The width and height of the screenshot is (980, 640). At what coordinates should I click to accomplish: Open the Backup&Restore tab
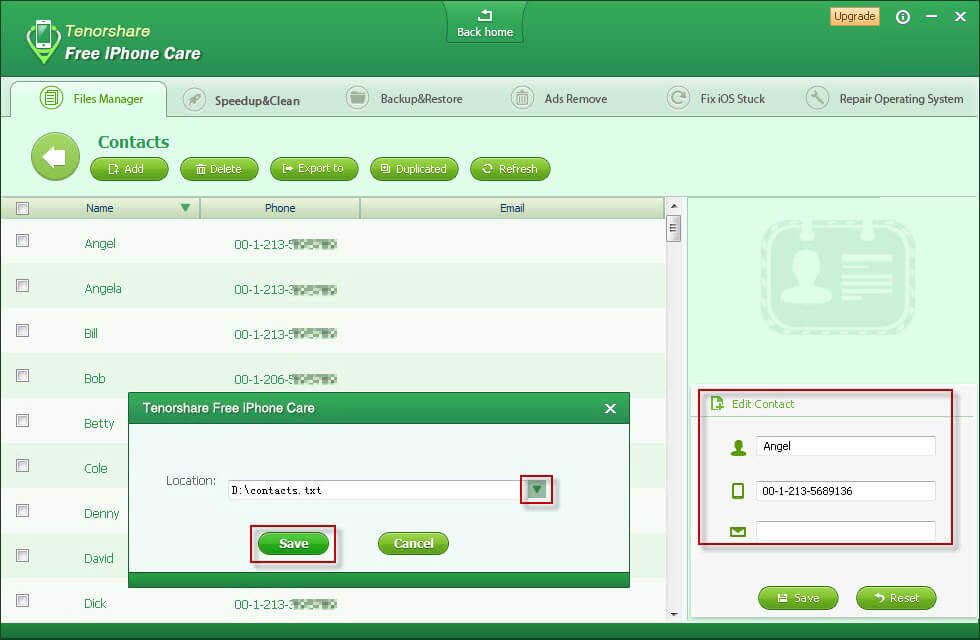tap(404, 99)
